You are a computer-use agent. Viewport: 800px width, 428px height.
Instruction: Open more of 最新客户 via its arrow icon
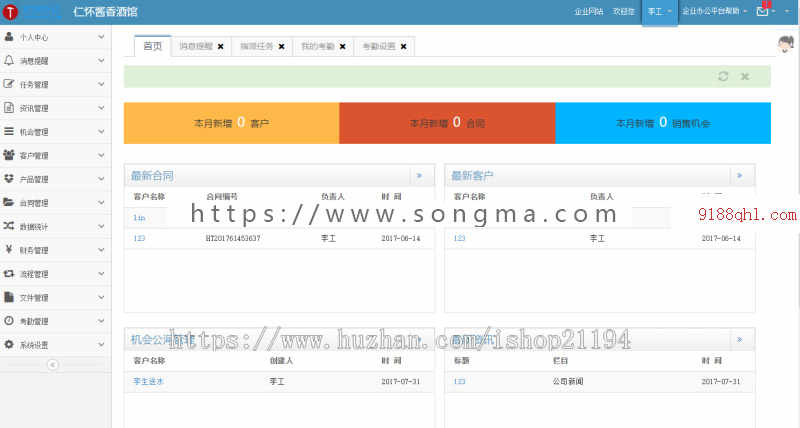[x=740, y=175]
